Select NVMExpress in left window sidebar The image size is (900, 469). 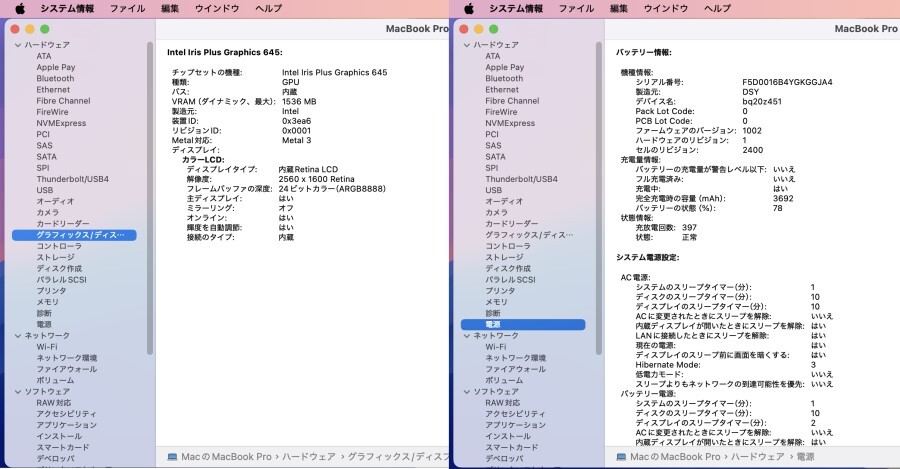[61, 123]
